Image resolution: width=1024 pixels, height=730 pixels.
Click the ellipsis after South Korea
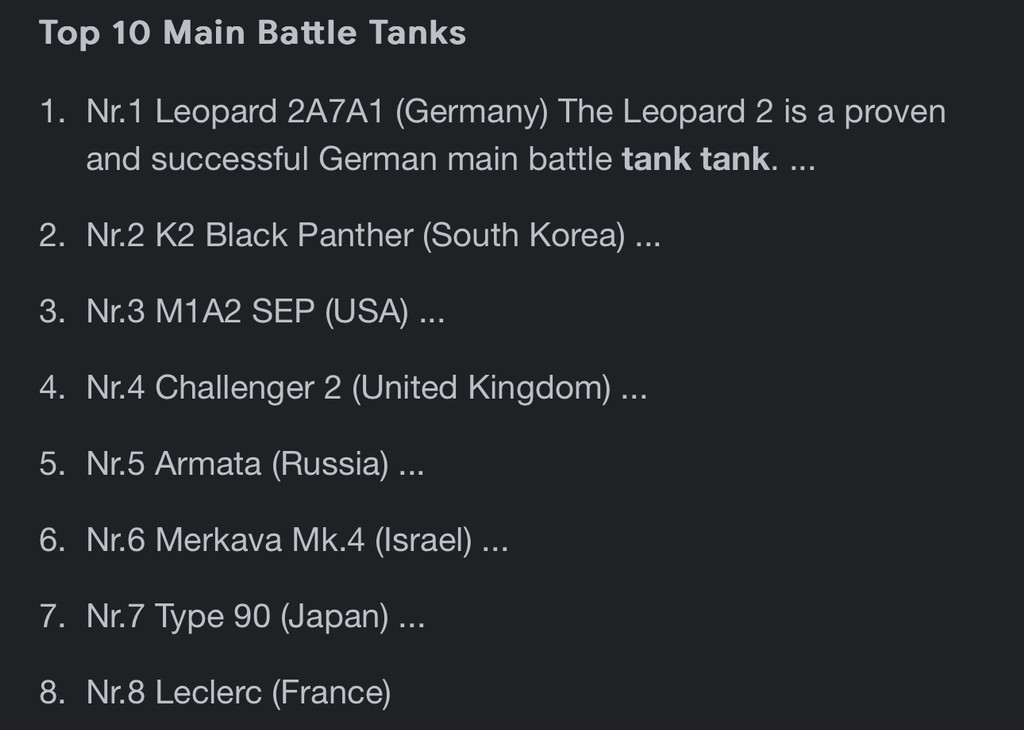pos(648,244)
